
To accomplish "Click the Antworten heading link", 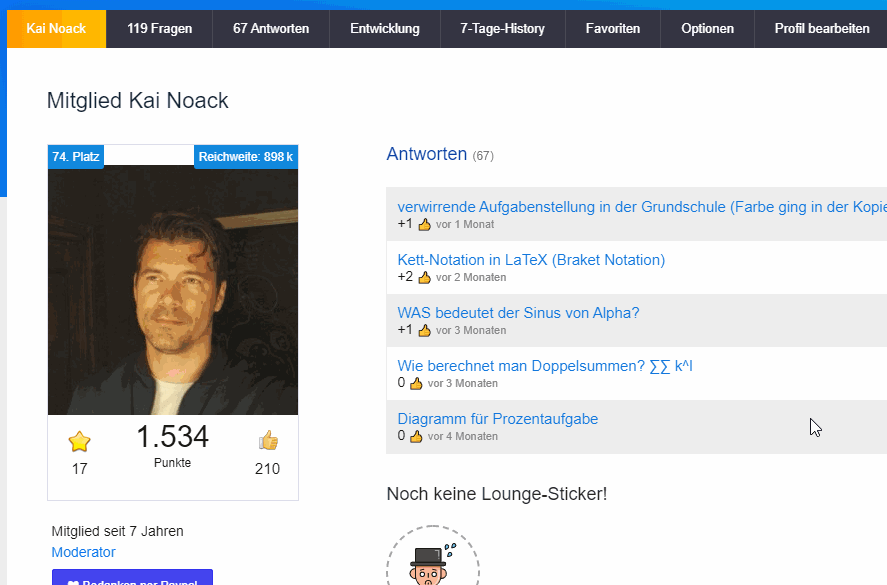I will coord(427,154).
